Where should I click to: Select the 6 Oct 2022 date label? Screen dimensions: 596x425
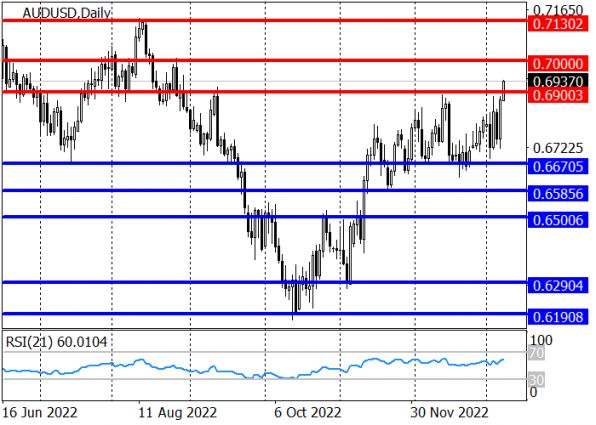coord(308,413)
